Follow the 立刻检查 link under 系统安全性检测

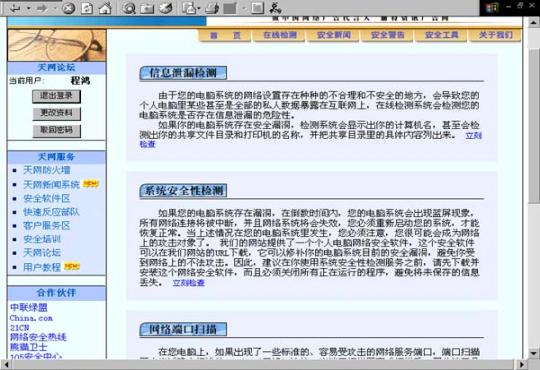(x=189, y=283)
